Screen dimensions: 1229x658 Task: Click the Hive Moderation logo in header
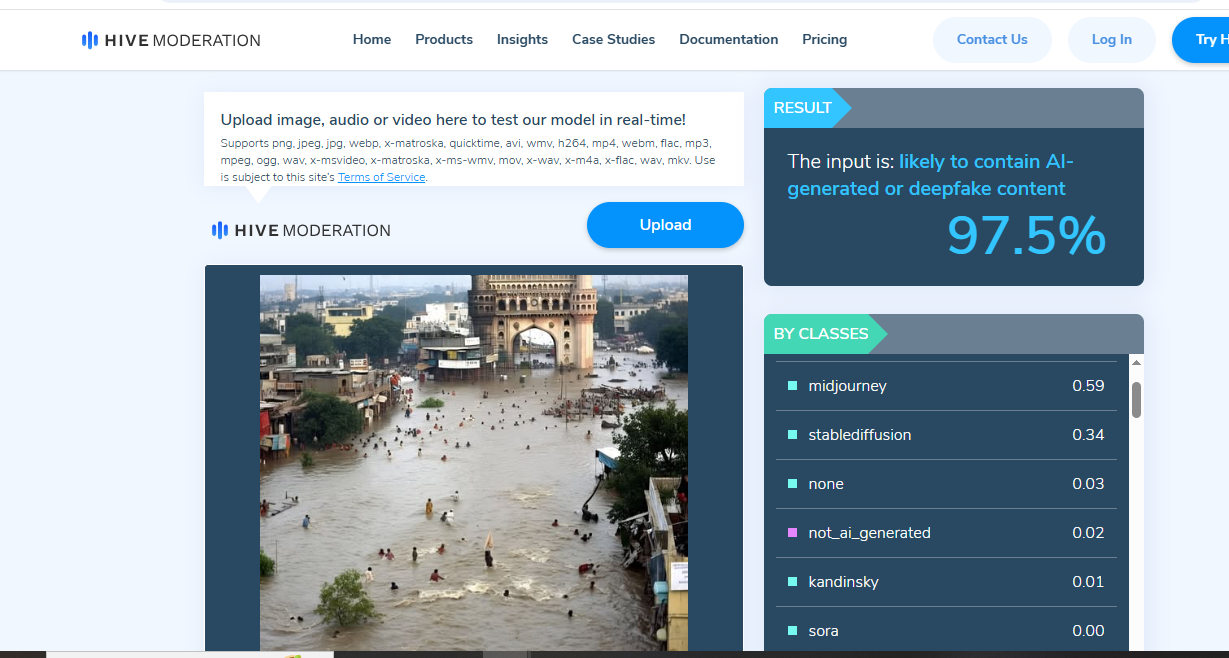(x=171, y=40)
